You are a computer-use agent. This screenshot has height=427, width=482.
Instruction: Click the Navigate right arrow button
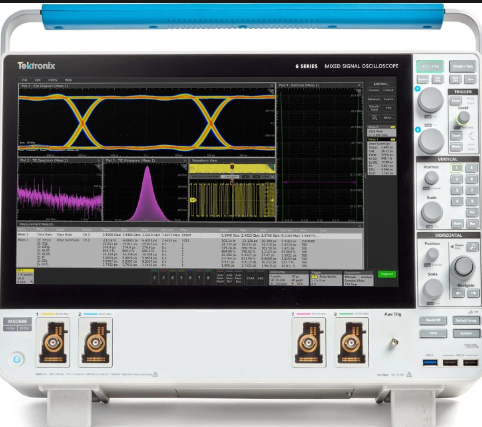tap(473, 293)
